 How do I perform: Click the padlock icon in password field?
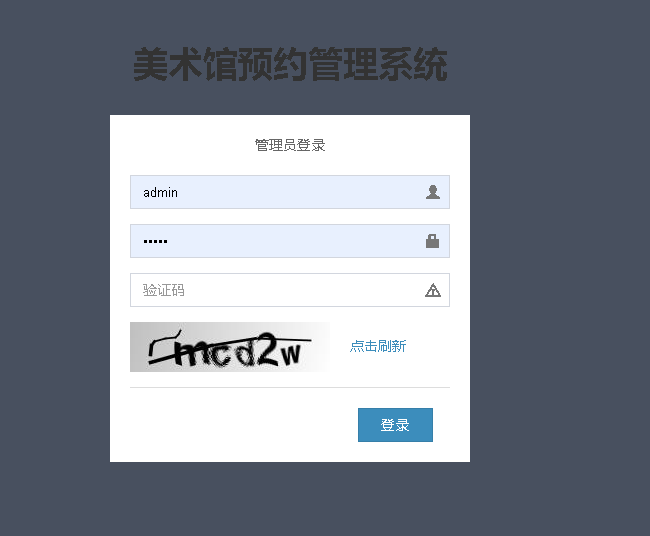coord(432,241)
